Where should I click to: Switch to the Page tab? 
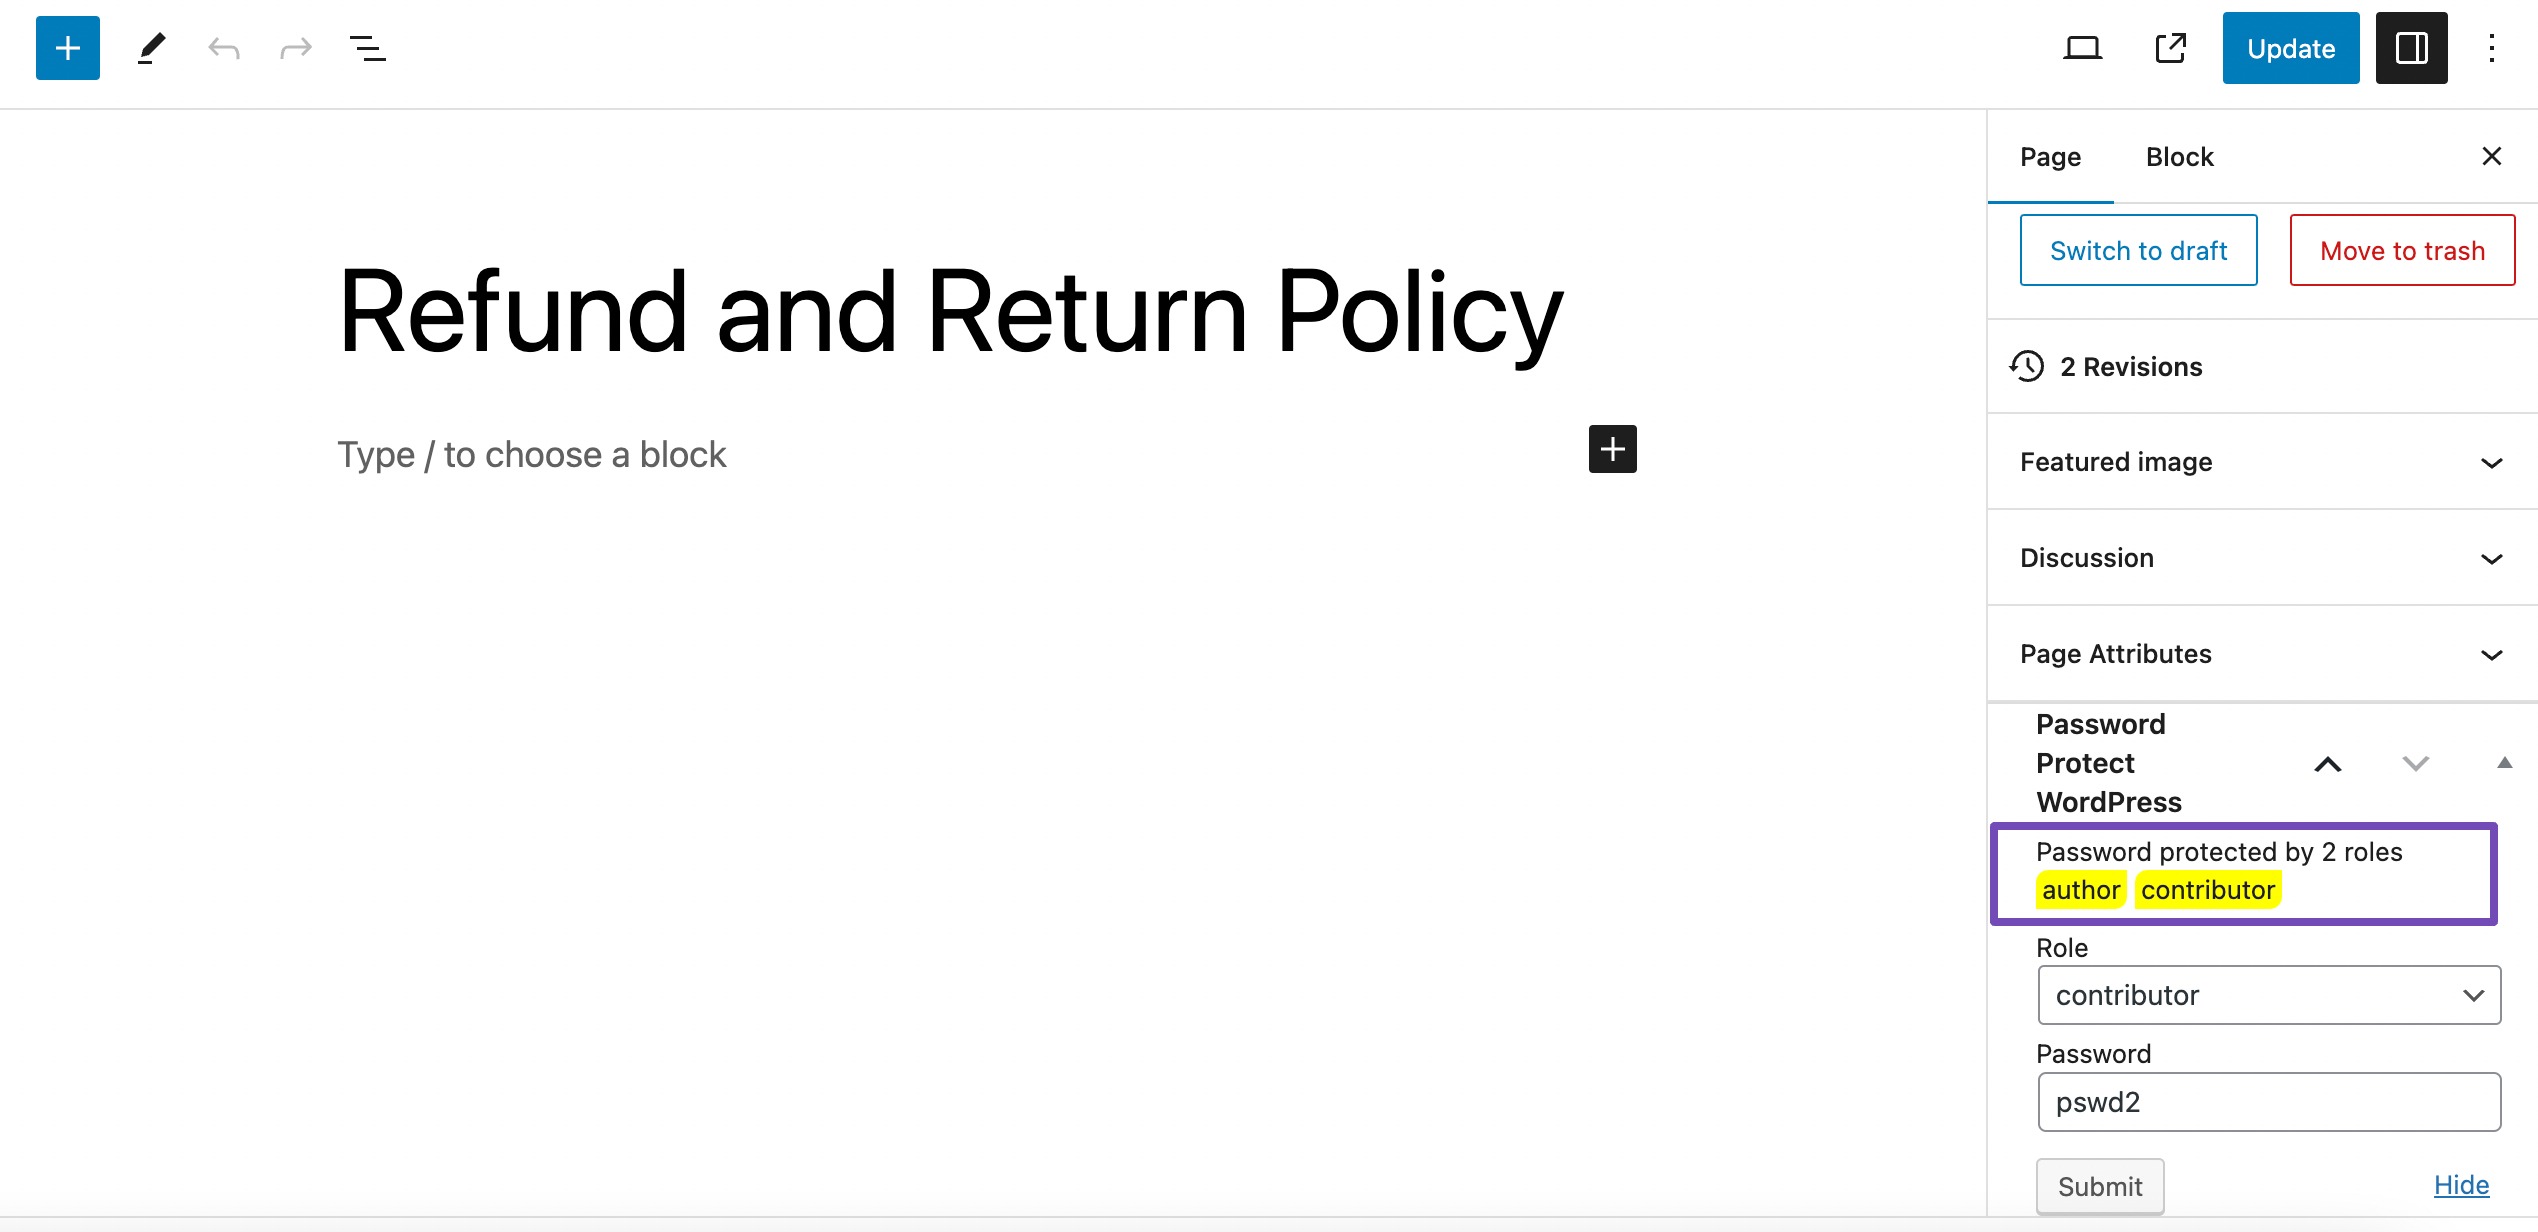(2051, 157)
